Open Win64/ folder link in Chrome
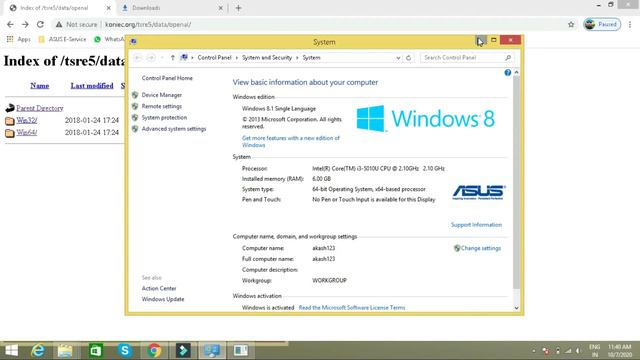The width and height of the screenshot is (640, 360). click(x=27, y=133)
